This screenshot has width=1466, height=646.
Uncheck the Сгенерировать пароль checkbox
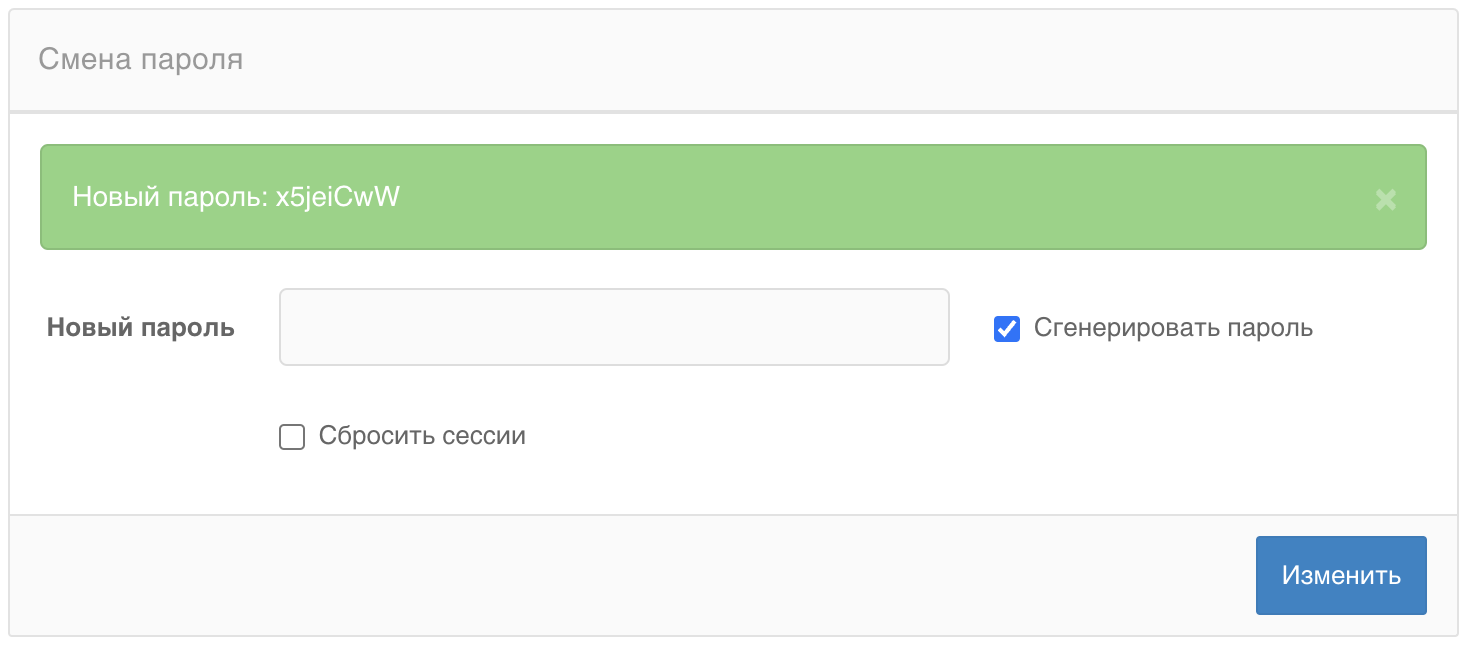click(1007, 328)
